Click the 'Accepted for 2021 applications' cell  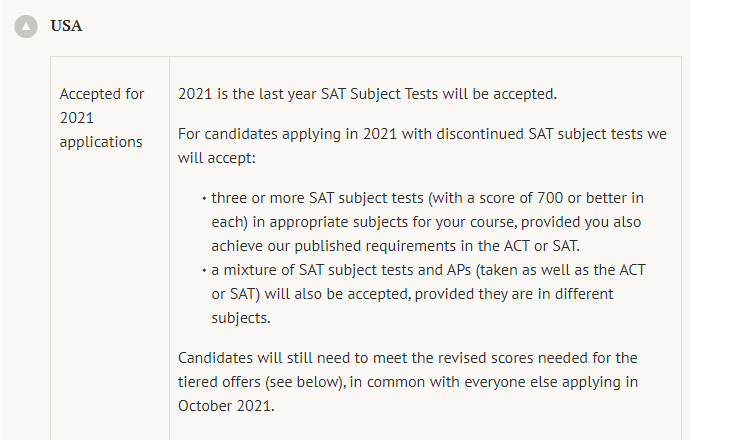coord(110,248)
